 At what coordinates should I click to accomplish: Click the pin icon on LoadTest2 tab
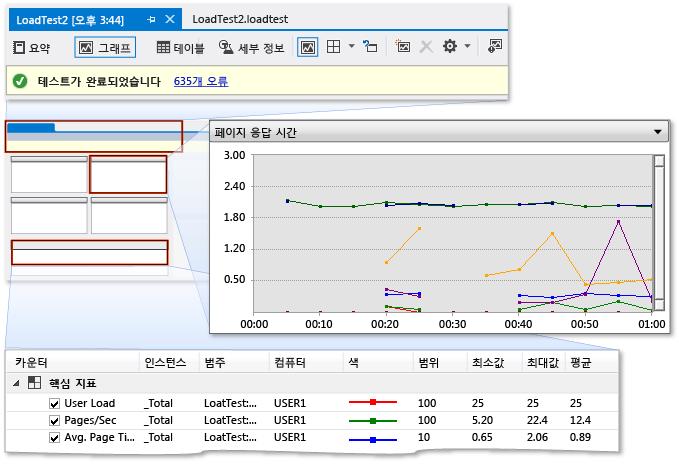[x=151, y=19]
